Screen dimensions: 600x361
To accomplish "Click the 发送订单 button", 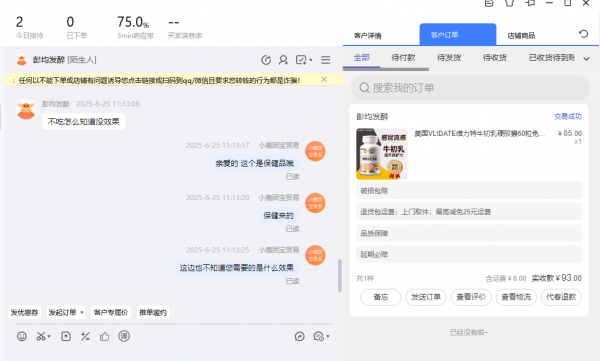I will pos(426,297).
